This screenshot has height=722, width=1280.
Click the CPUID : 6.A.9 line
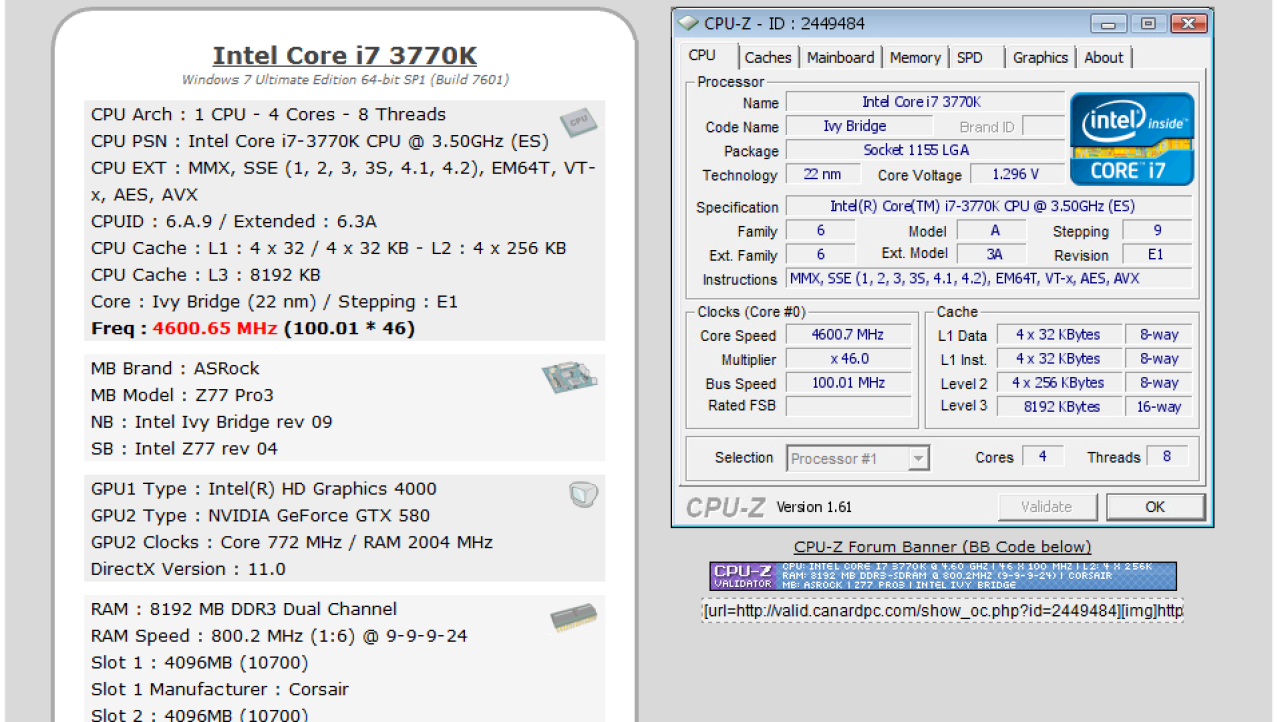234,221
